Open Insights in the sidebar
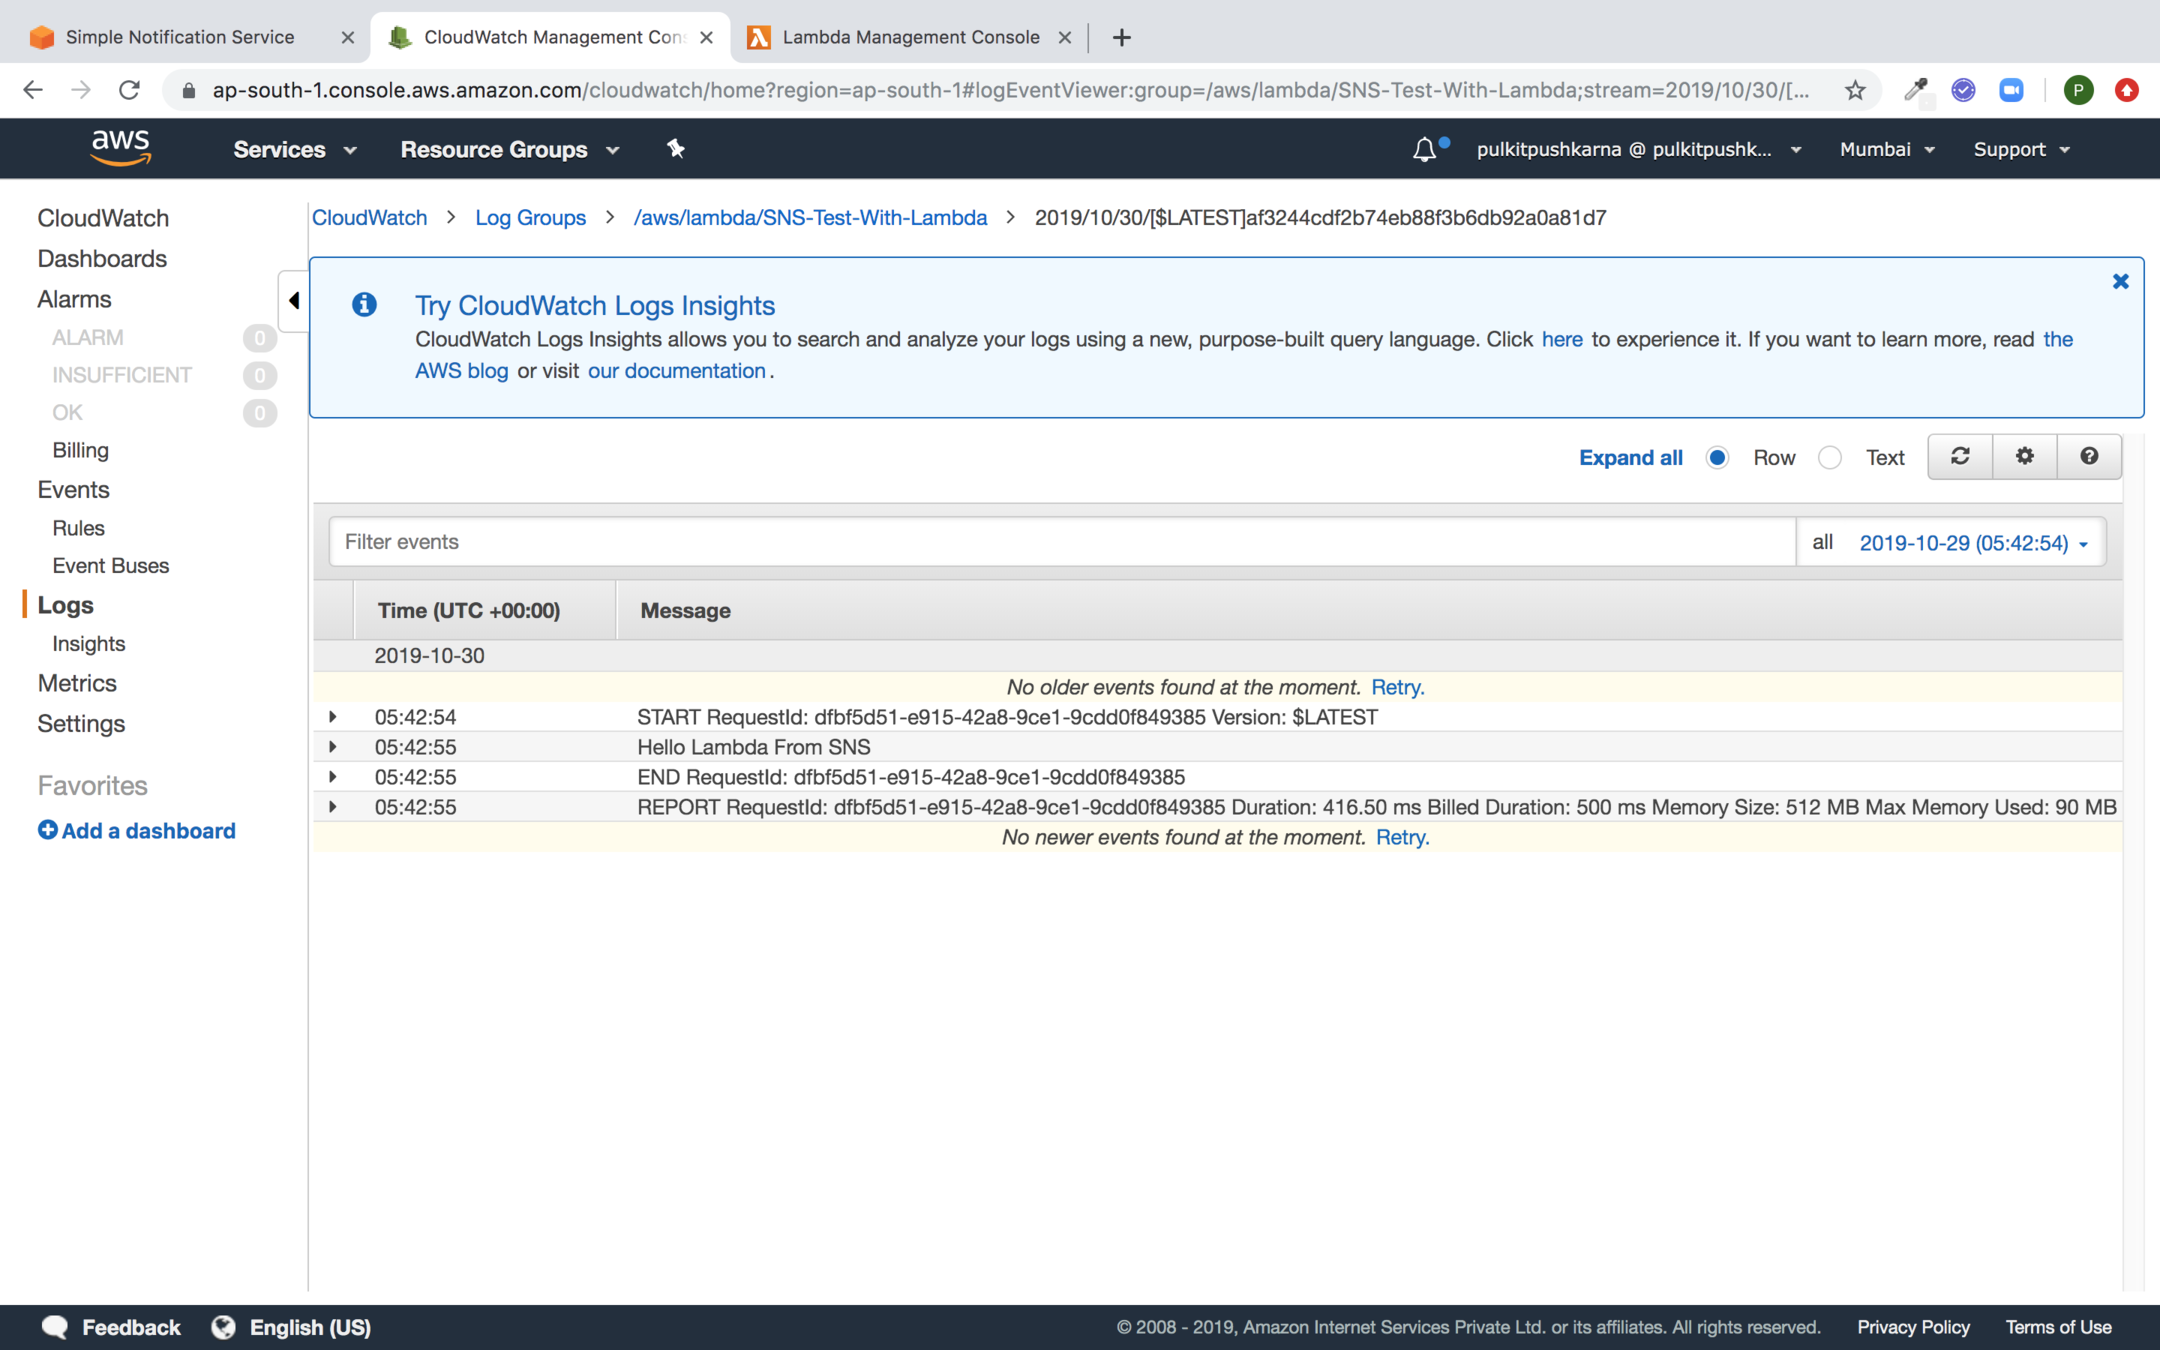The image size is (2160, 1350). (x=89, y=644)
